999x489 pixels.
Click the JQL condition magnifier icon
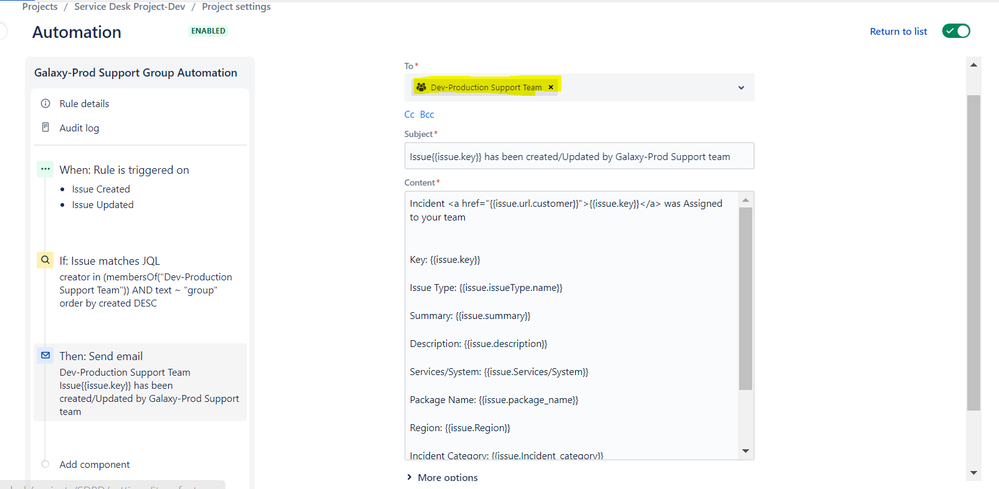click(x=45, y=260)
